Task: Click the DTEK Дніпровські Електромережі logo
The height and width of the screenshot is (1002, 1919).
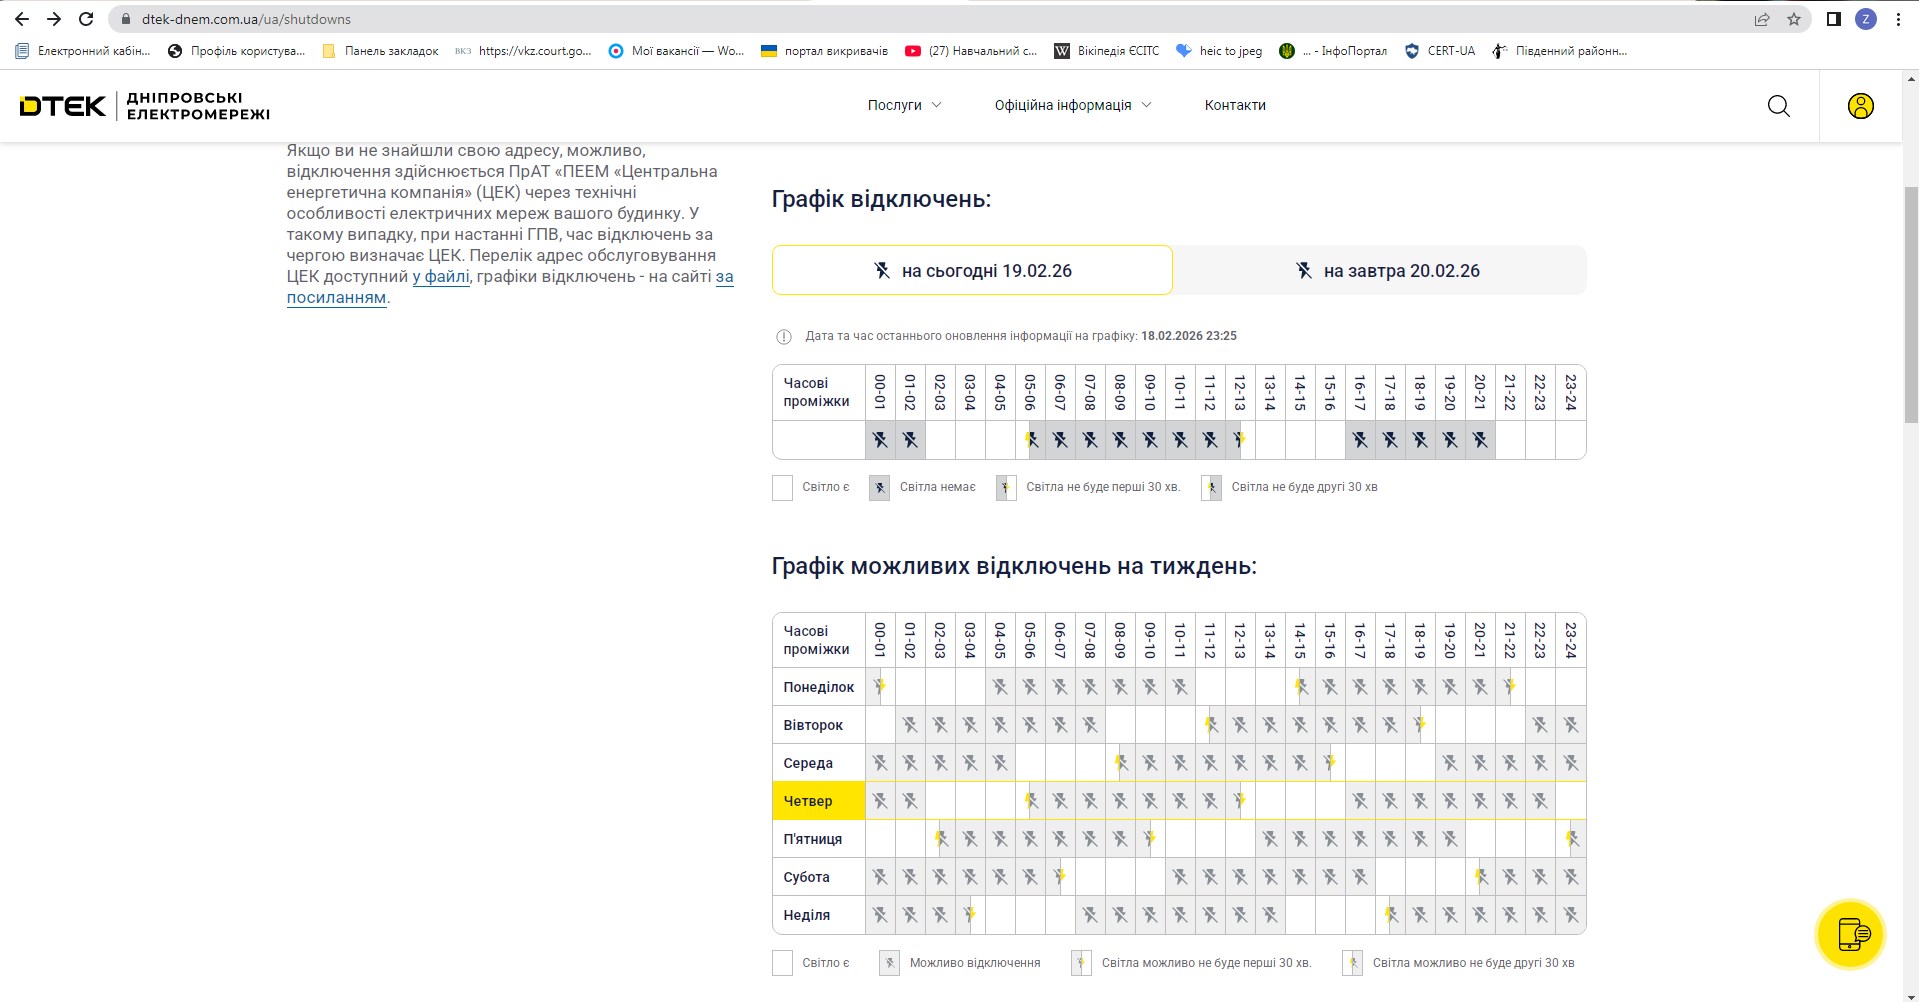Action: 145,106
